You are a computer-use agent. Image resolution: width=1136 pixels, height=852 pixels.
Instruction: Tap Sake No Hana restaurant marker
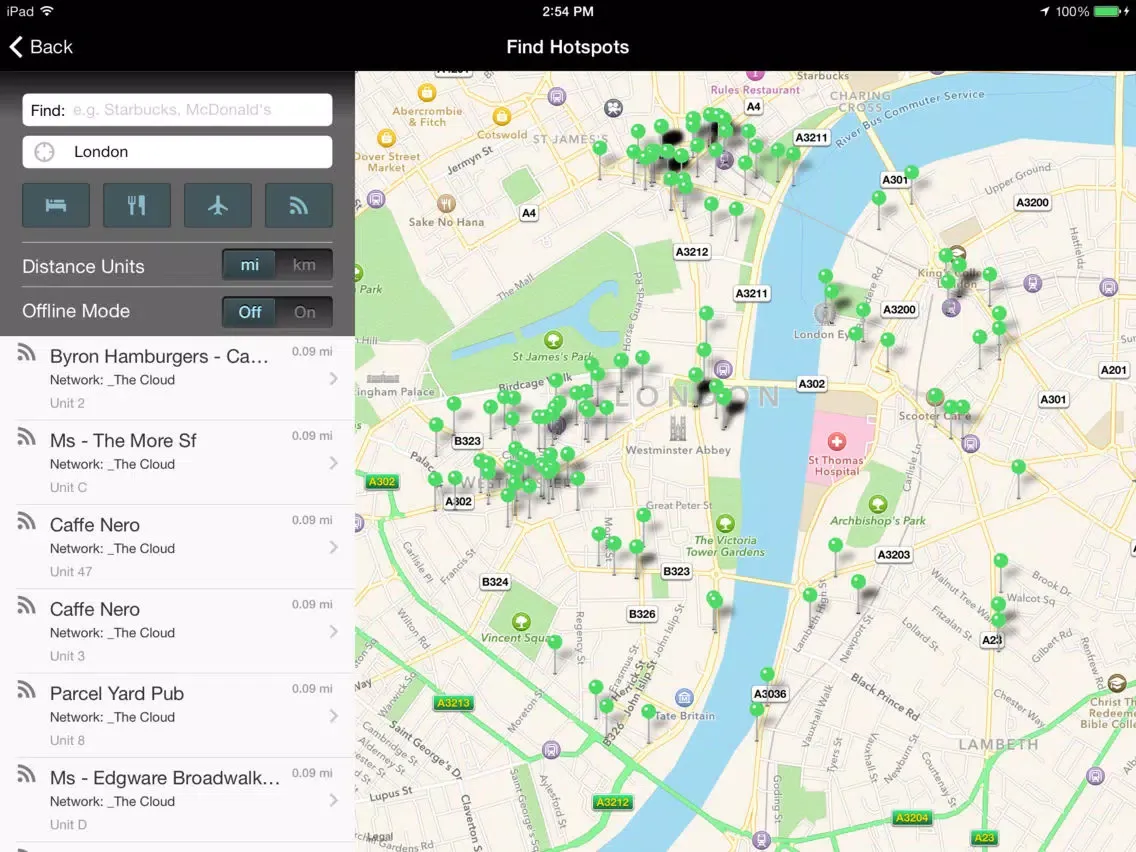[x=446, y=204]
